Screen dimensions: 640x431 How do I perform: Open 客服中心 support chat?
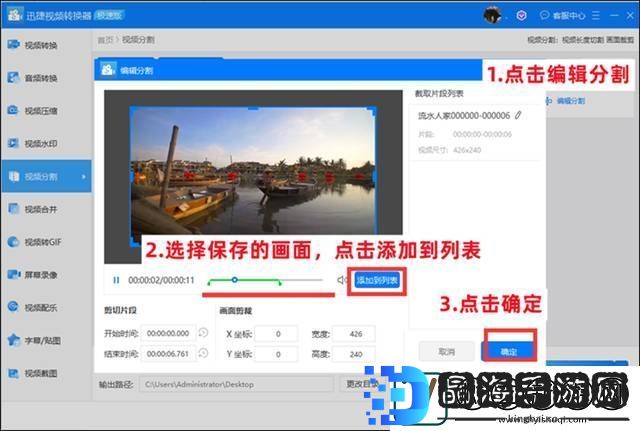click(562, 16)
